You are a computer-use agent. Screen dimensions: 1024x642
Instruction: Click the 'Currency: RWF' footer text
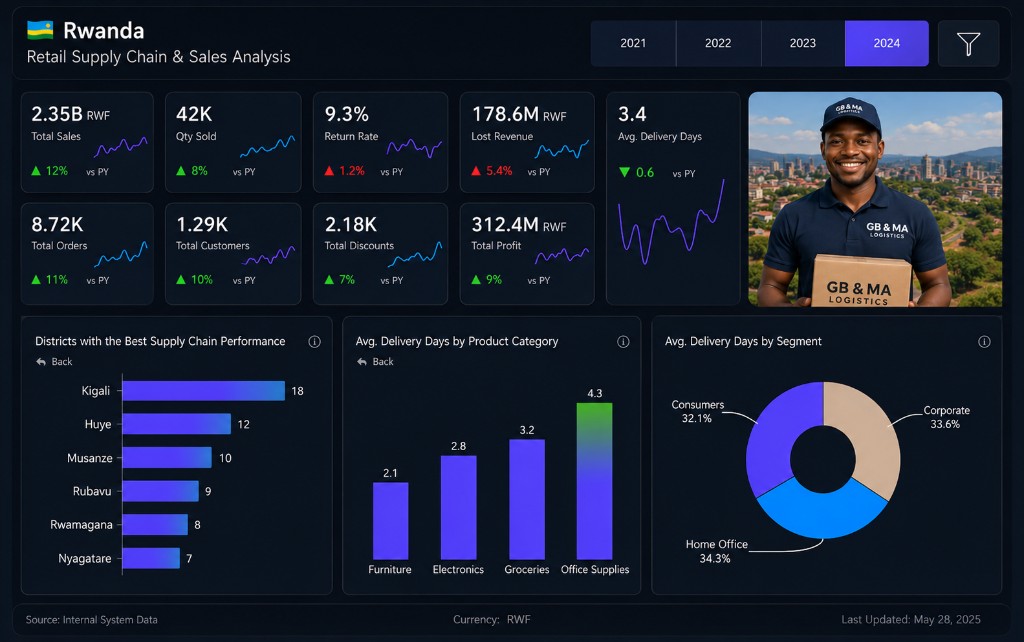coord(492,620)
